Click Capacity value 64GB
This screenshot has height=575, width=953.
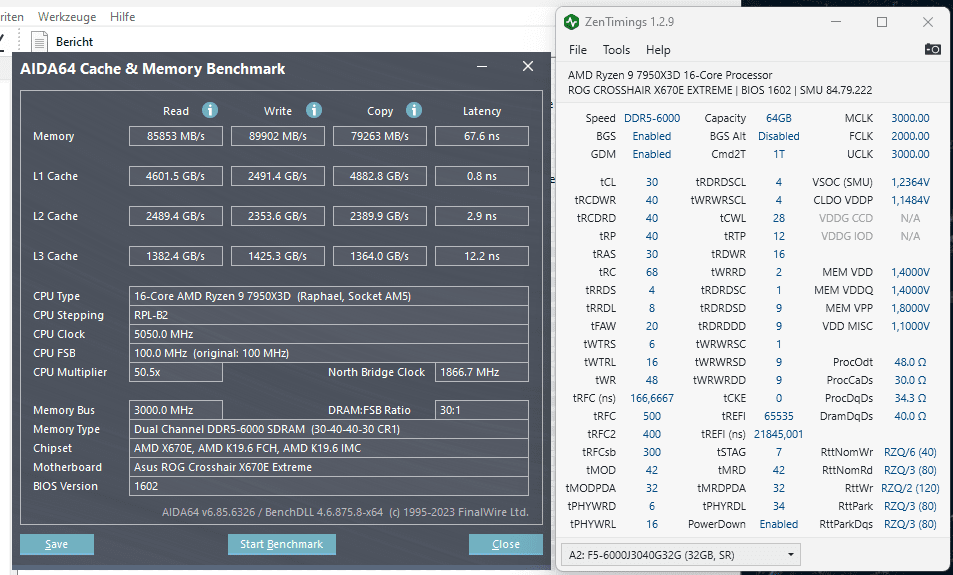779,118
